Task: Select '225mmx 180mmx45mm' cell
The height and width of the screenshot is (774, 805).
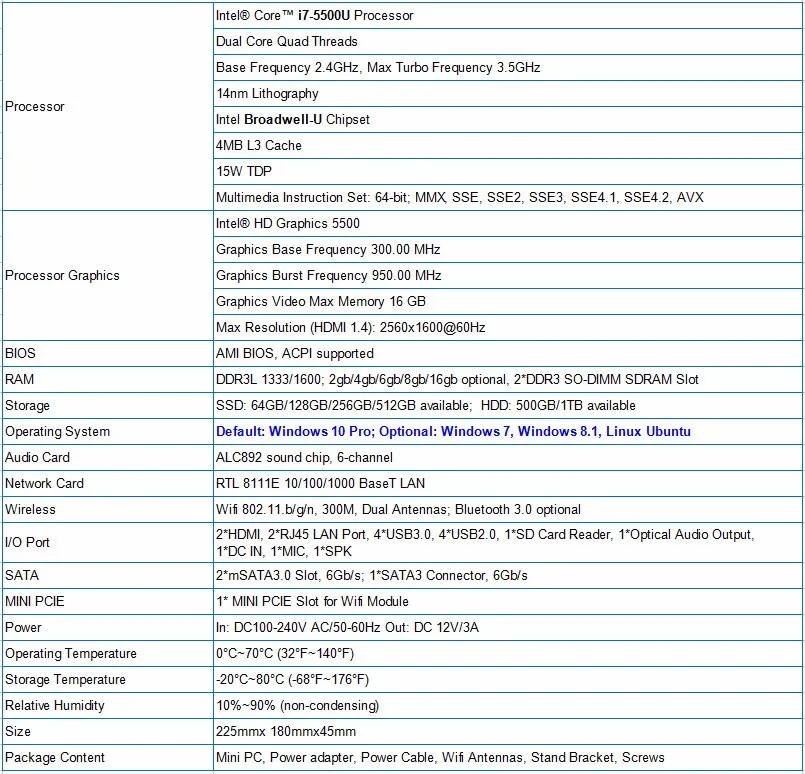Action: click(508, 731)
